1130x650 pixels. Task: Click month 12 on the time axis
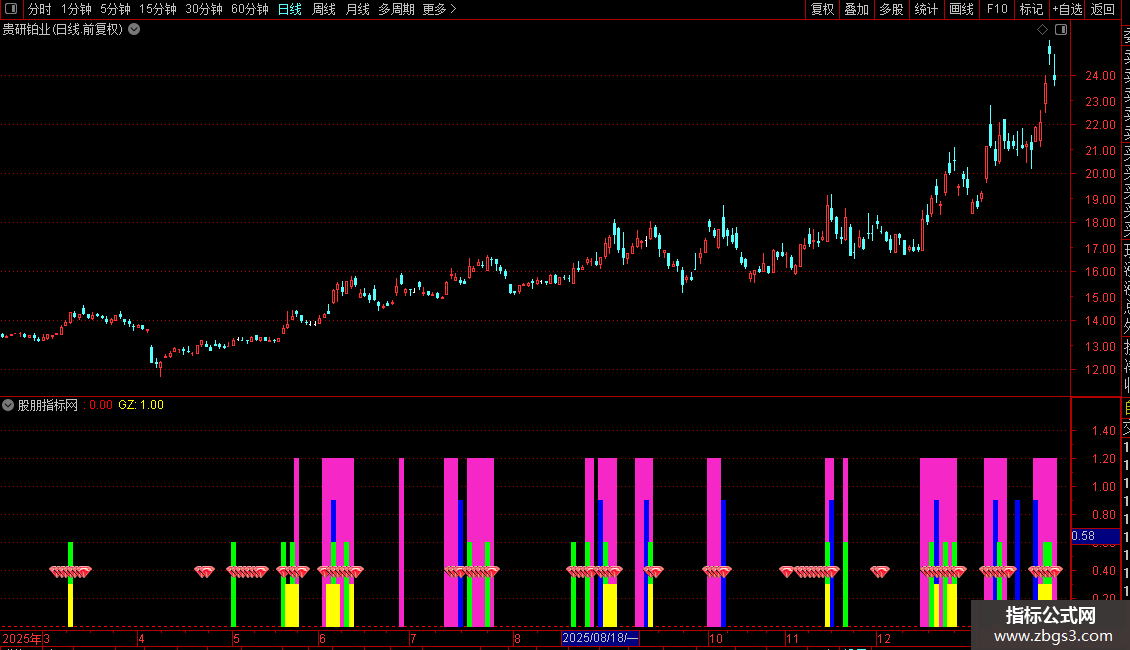[x=884, y=638]
